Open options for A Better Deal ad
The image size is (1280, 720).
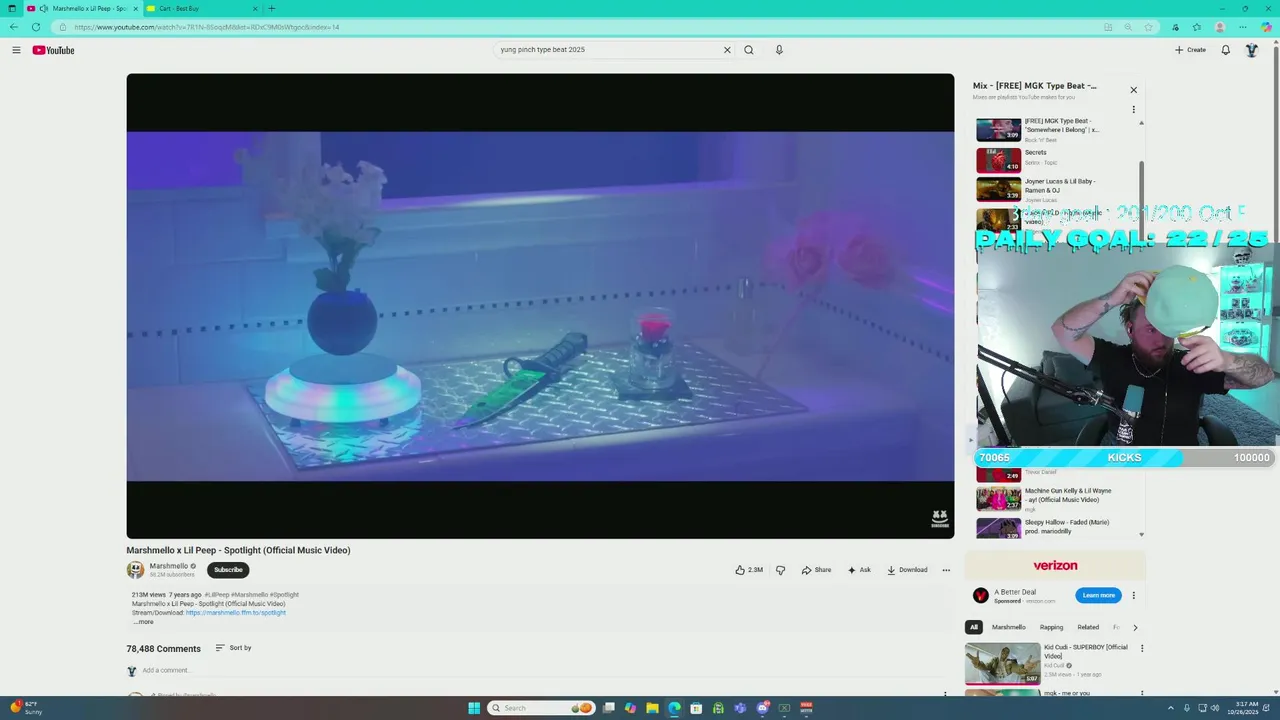click(1133, 596)
